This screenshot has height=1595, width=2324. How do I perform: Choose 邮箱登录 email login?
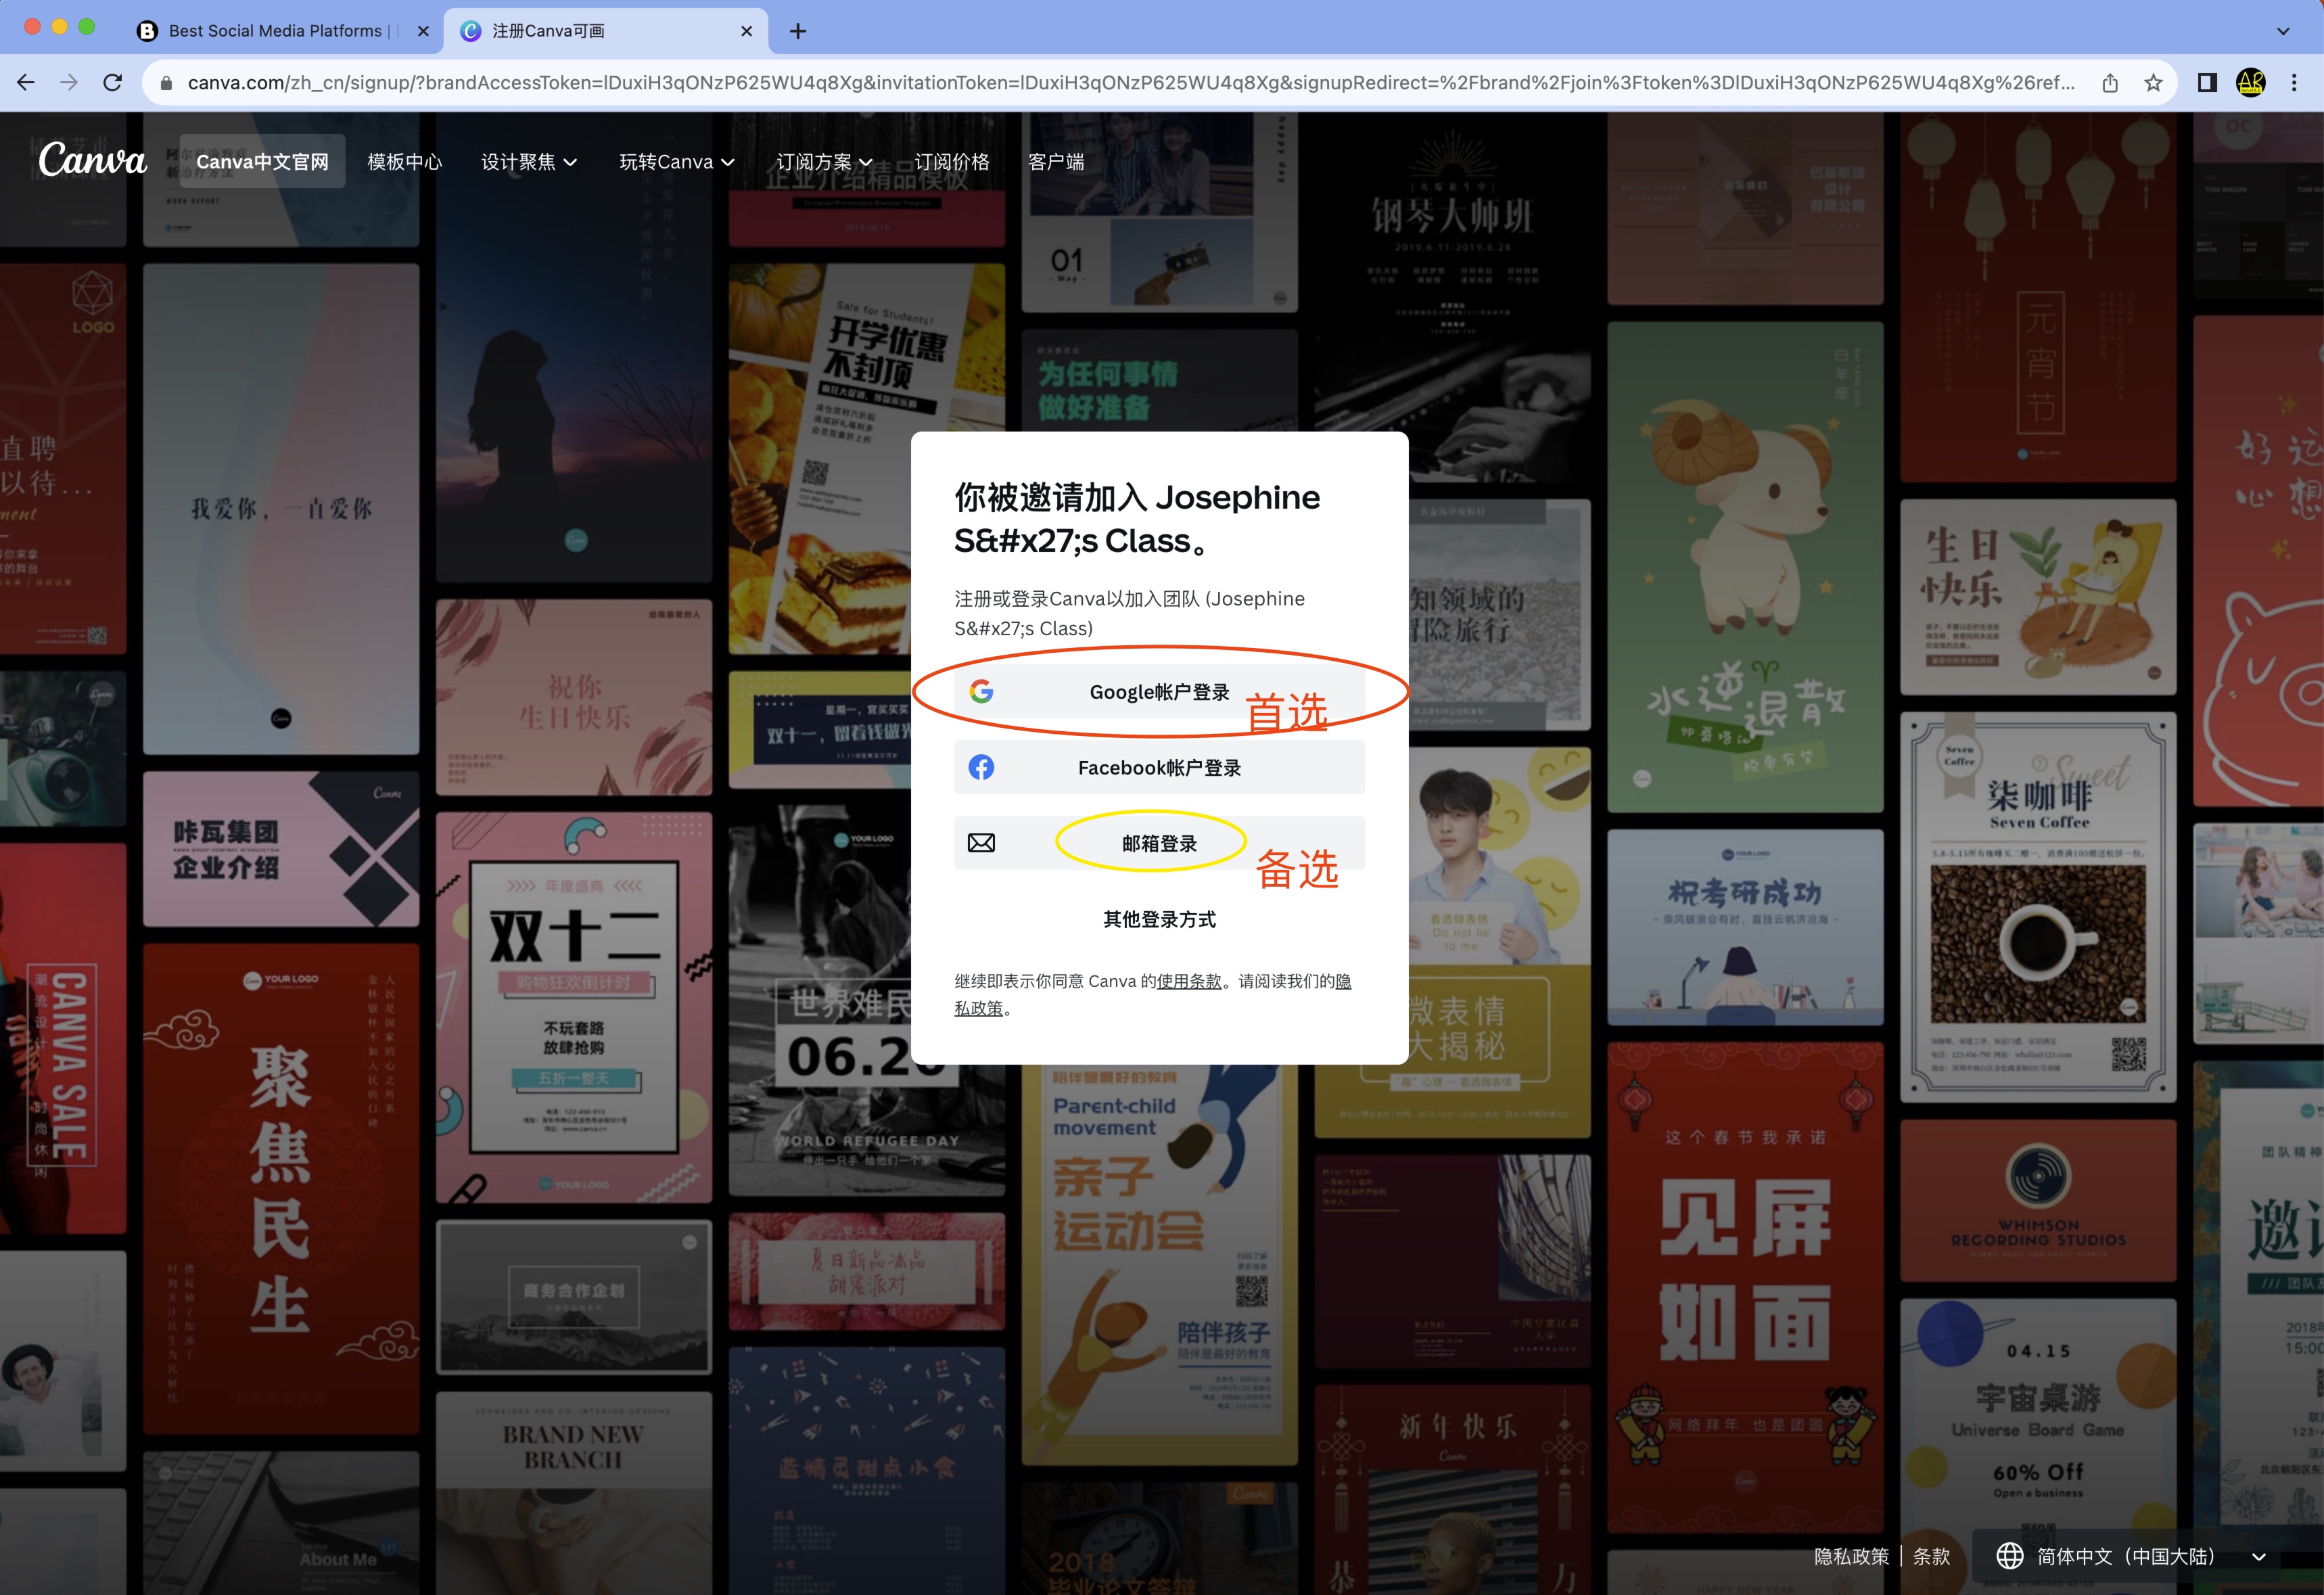1159,843
